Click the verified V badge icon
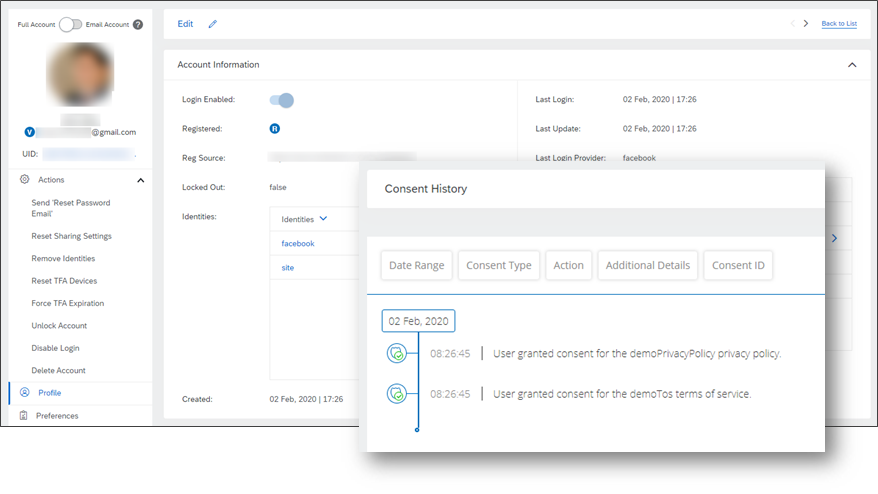The width and height of the screenshot is (878, 494). point(30,132)
